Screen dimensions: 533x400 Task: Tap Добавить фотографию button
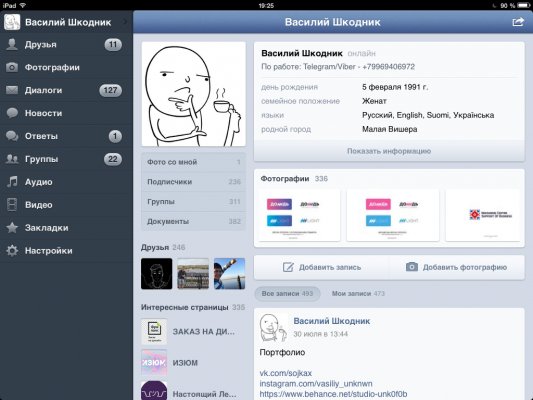457,267
